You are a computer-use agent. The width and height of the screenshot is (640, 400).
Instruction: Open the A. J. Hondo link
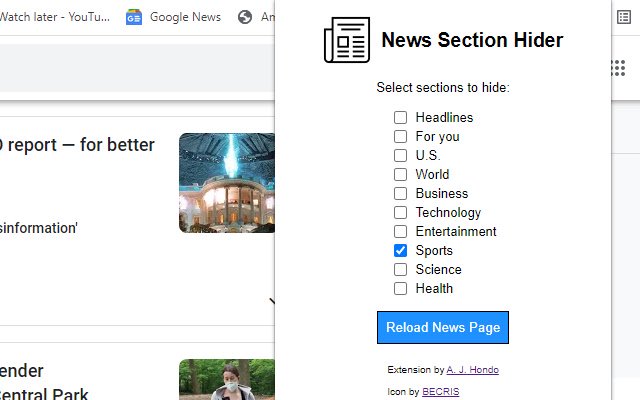[x=473, y=370]
